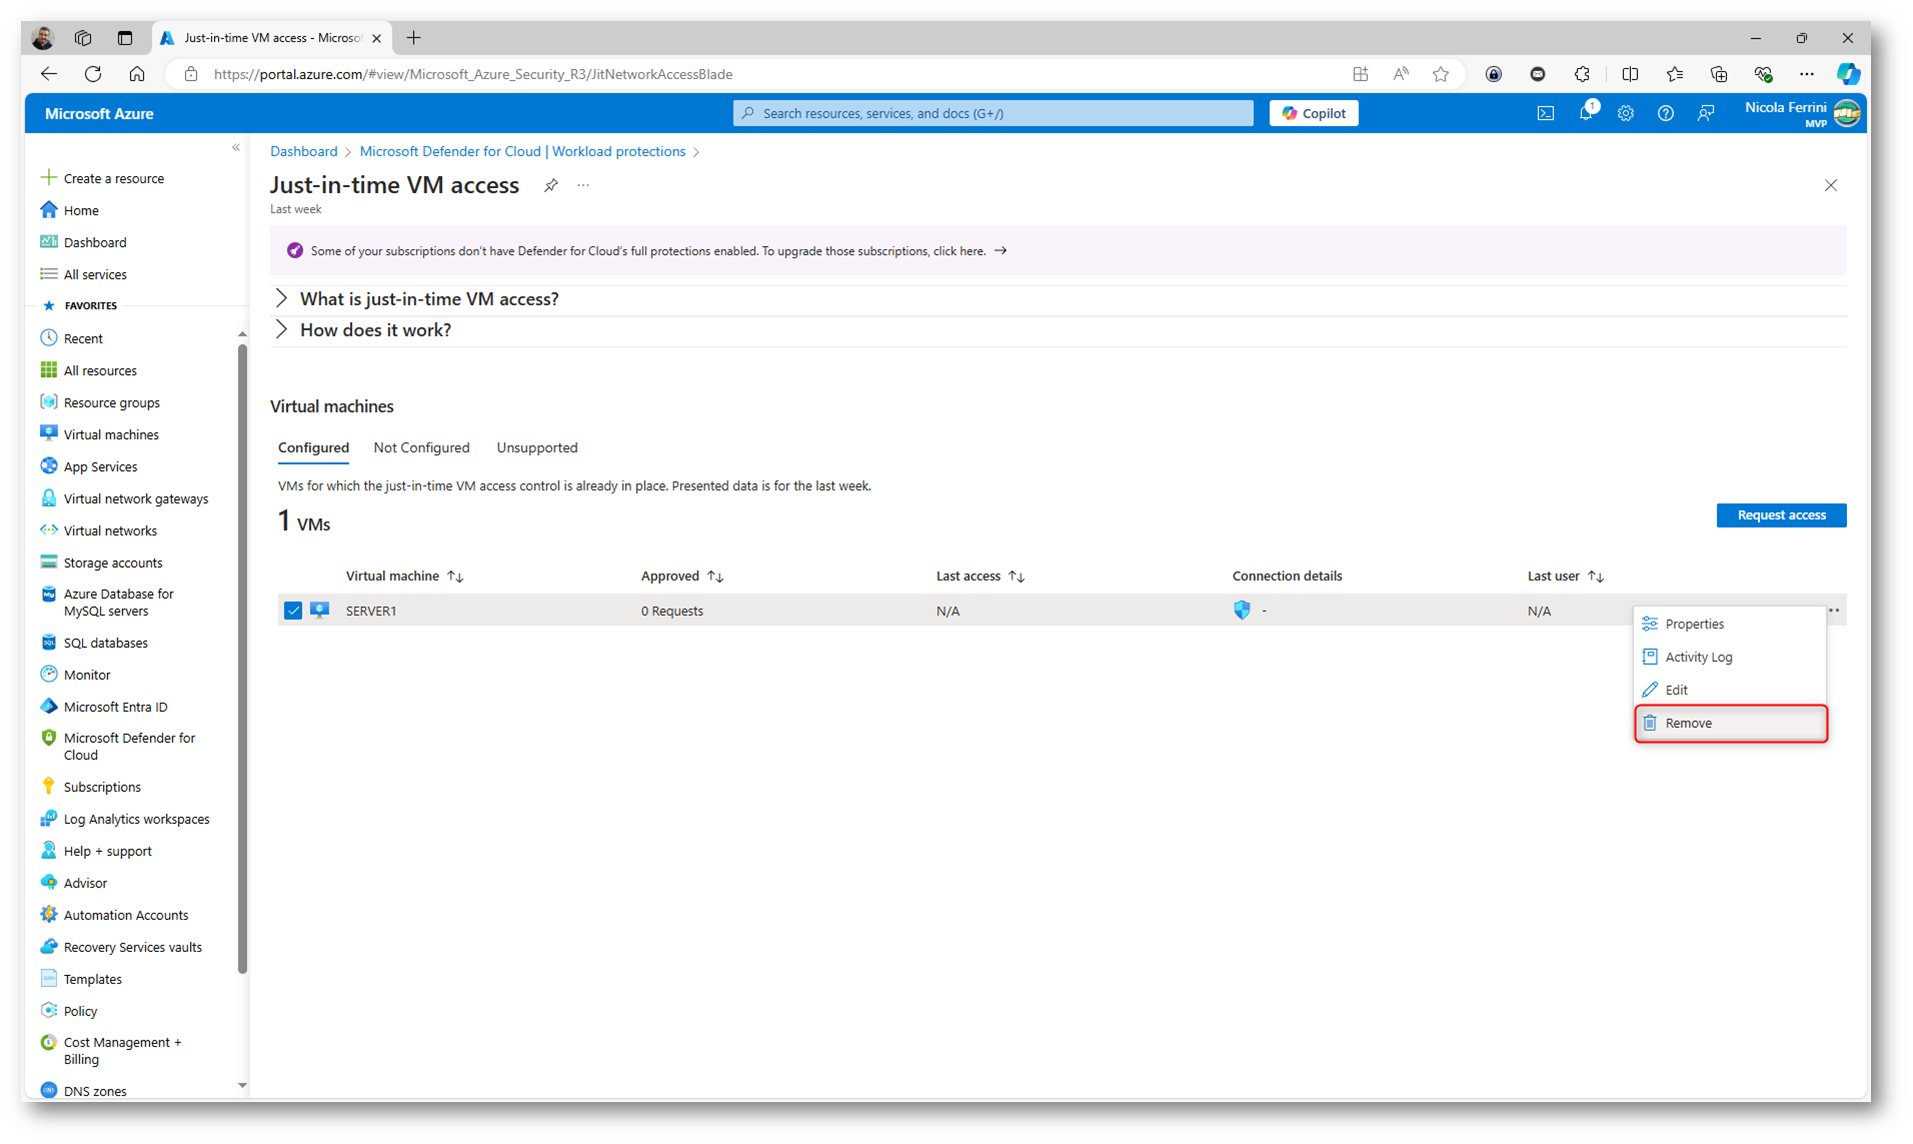The height and width of the screenshot is (1144, 1913).
Task: Open the SERVER1 row ellipsis menu
Action: [1833, 610]
